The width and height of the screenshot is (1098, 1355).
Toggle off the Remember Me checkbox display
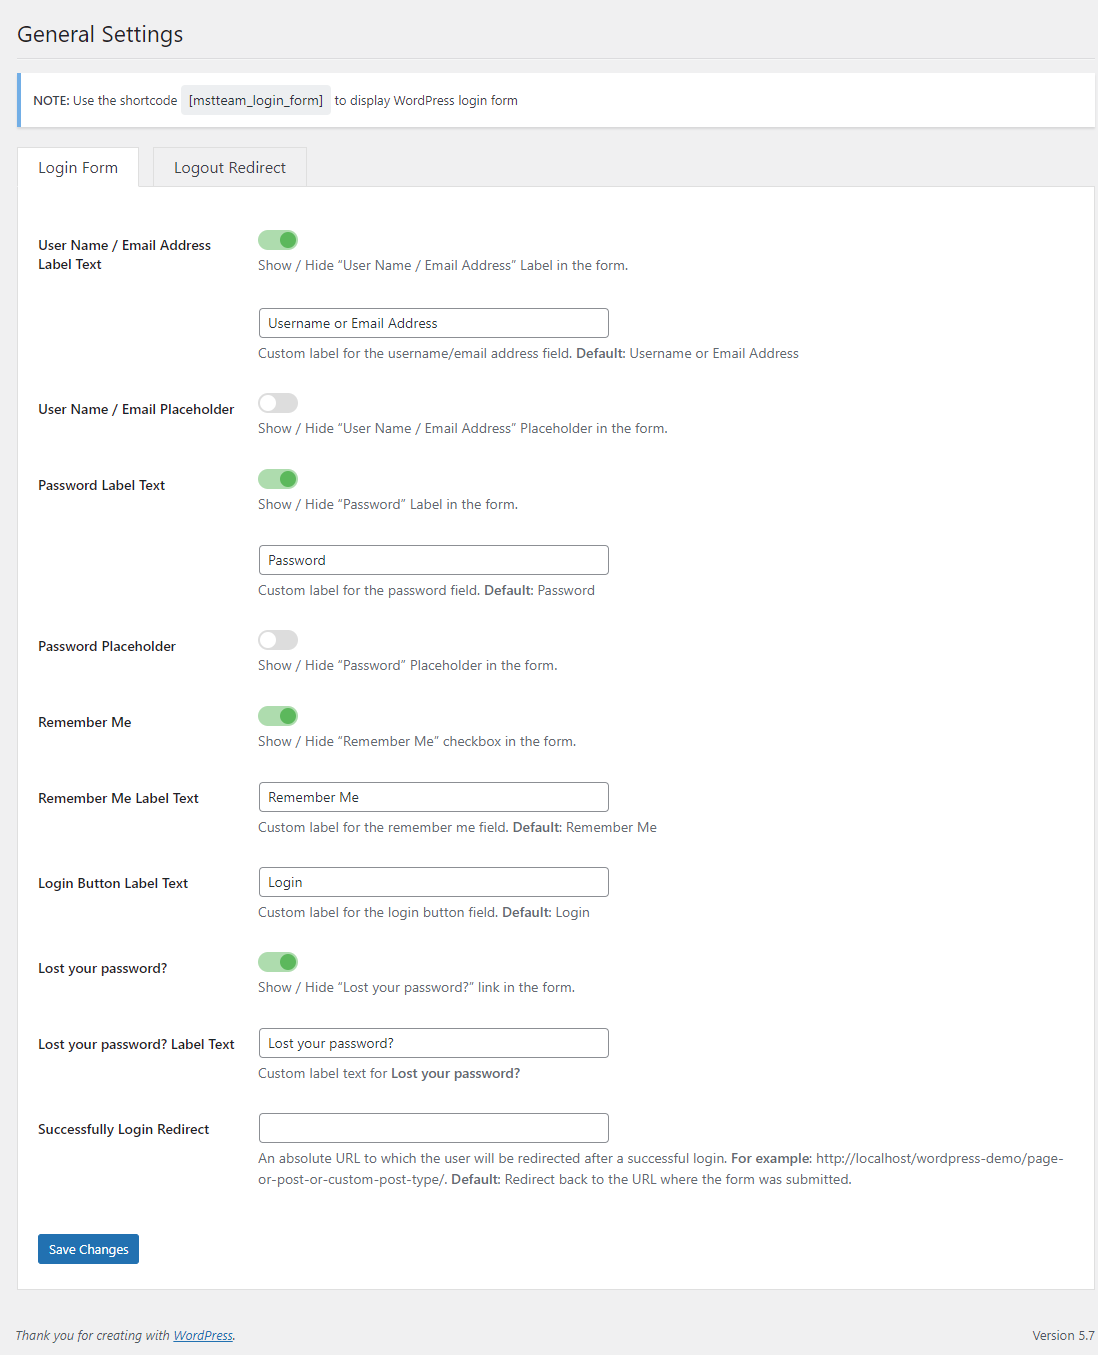[277, 716]
